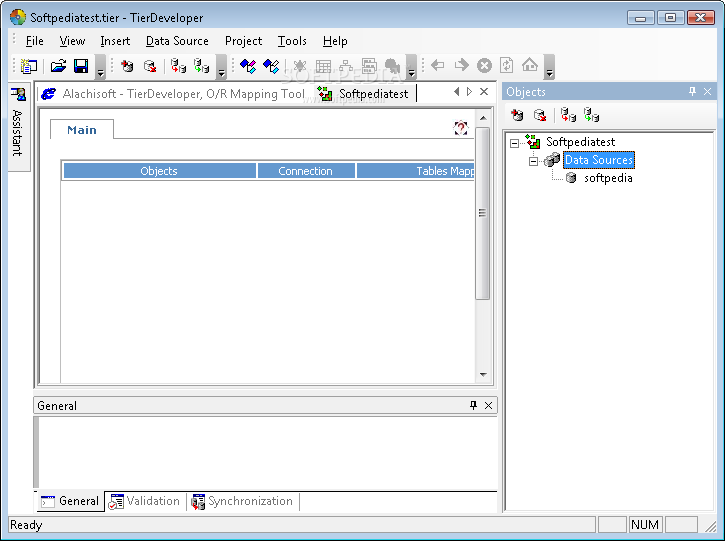Select the softpedia data source item
The width and height of the screenshot is (725, 541).
tap(608, 178)
